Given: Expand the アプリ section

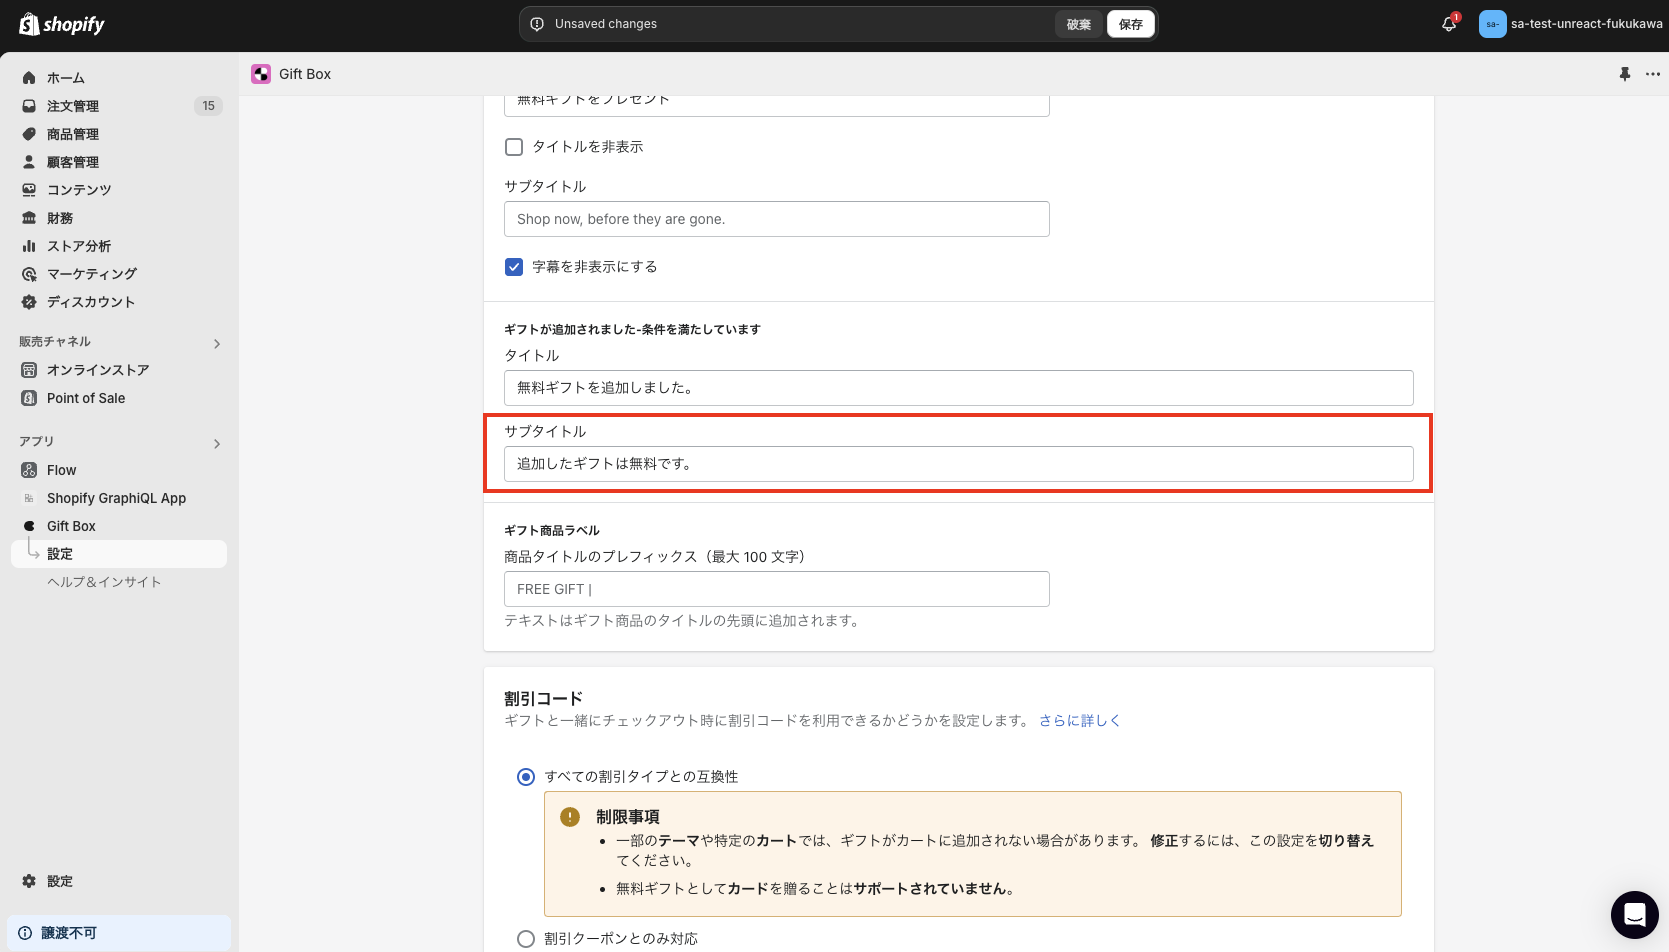Looking at the screenshot, I should pos(216,443).
